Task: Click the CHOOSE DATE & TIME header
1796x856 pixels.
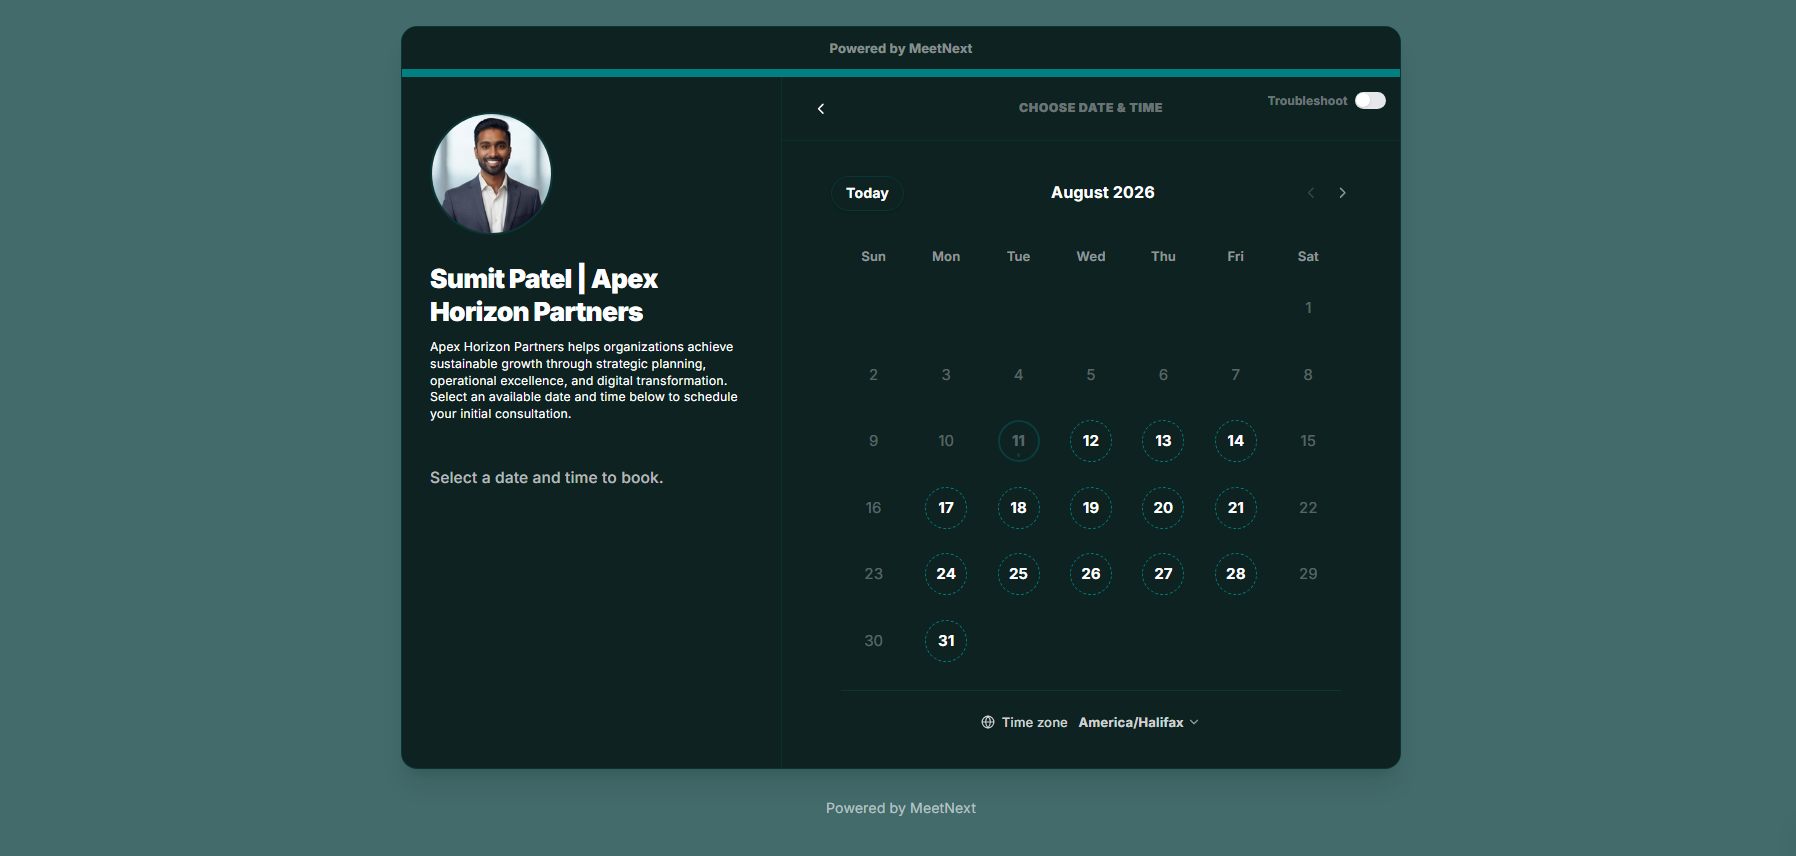Action: pyautogui.click(x=1091, y=108)
